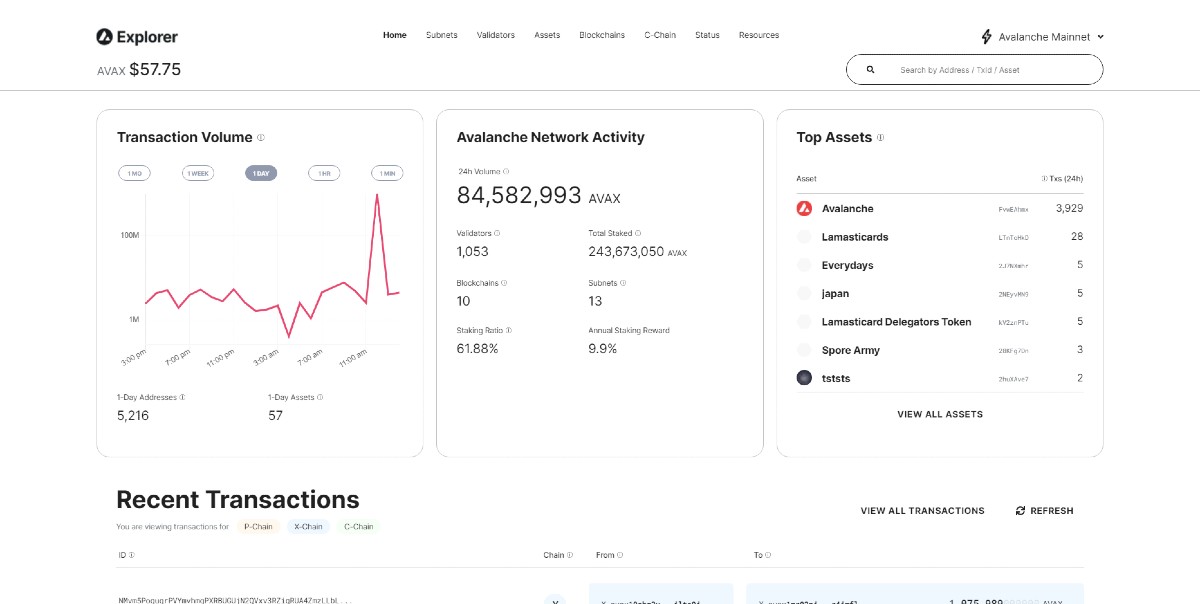Click info icon next to Staking Ratio
This screenshot has width=1200, height=604.
(x=509, y=330)
